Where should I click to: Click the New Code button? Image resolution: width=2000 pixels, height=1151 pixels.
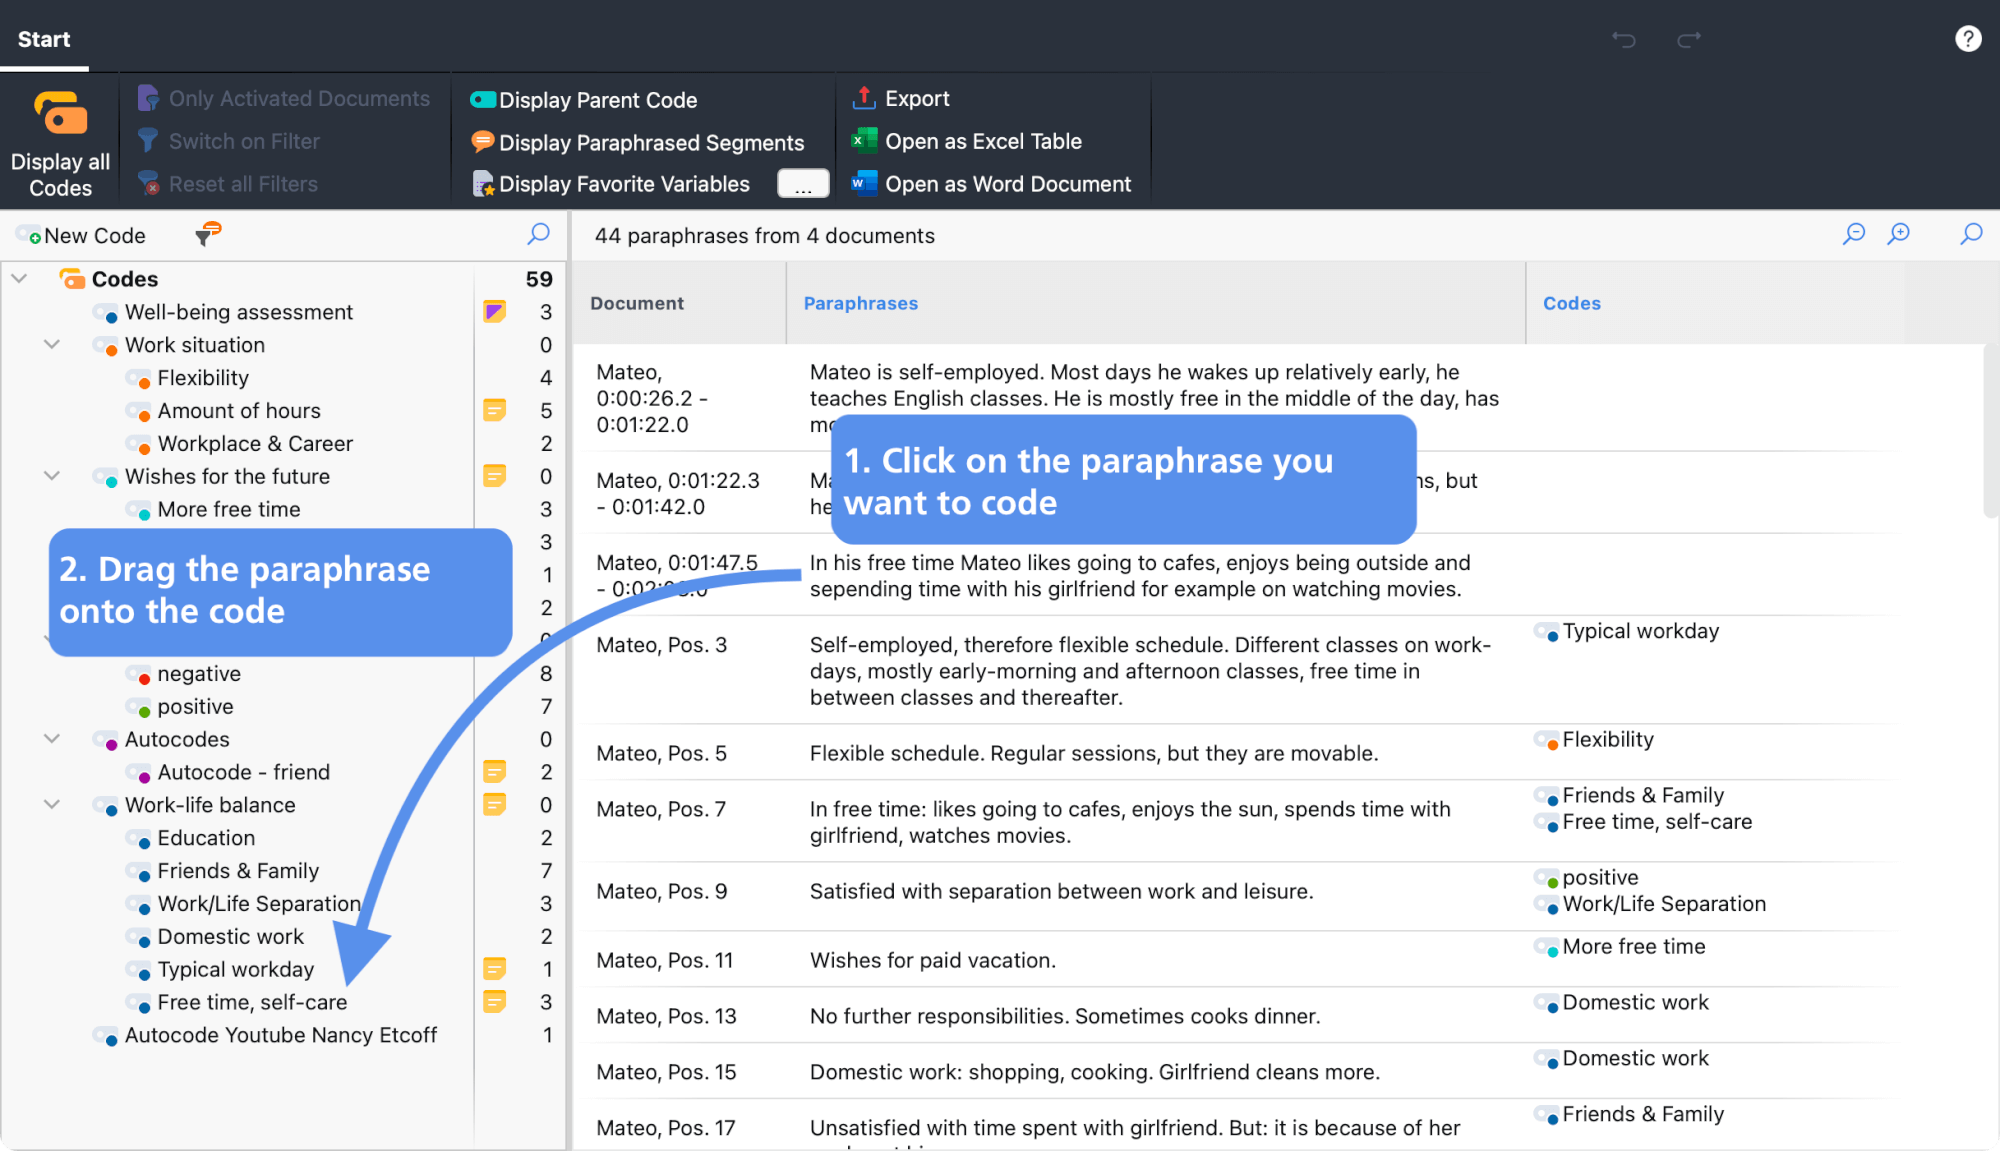point(81,236)
